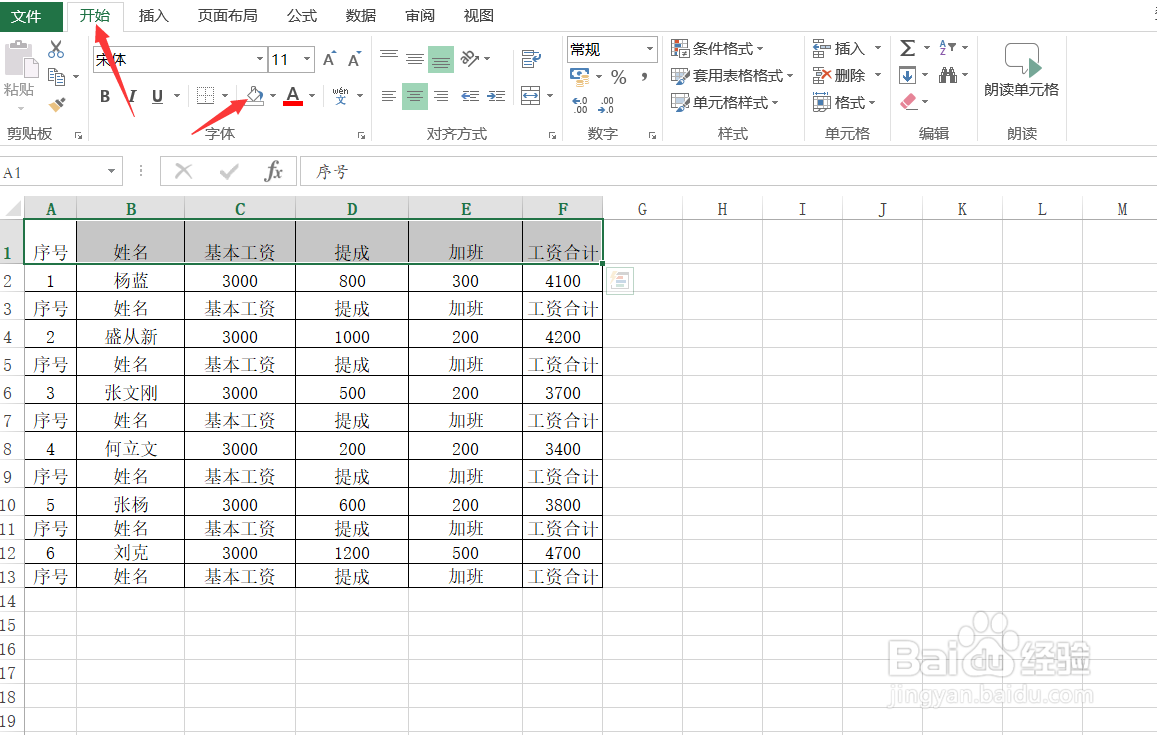The height and width of the screenshot is (735, 1157).
Task: Click the AutoSum sigma icon
Action: click(x=908, y=46)
